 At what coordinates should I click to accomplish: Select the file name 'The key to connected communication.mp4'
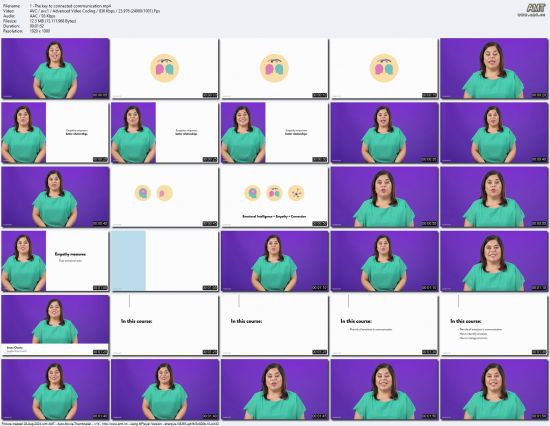tap(70, 6)
